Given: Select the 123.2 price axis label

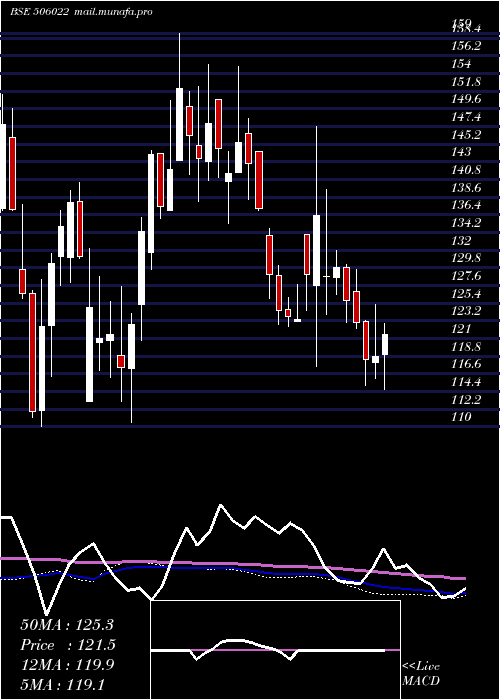Looking at the screenshot, I should [465, 311].
